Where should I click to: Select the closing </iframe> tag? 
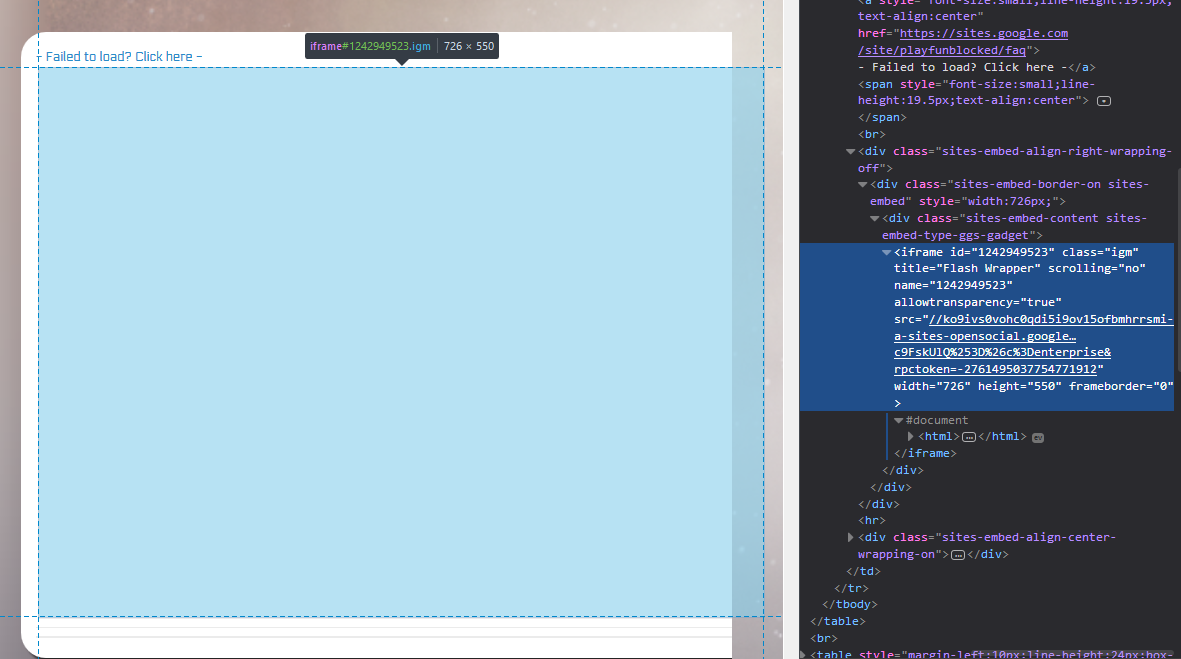(925, 453)
